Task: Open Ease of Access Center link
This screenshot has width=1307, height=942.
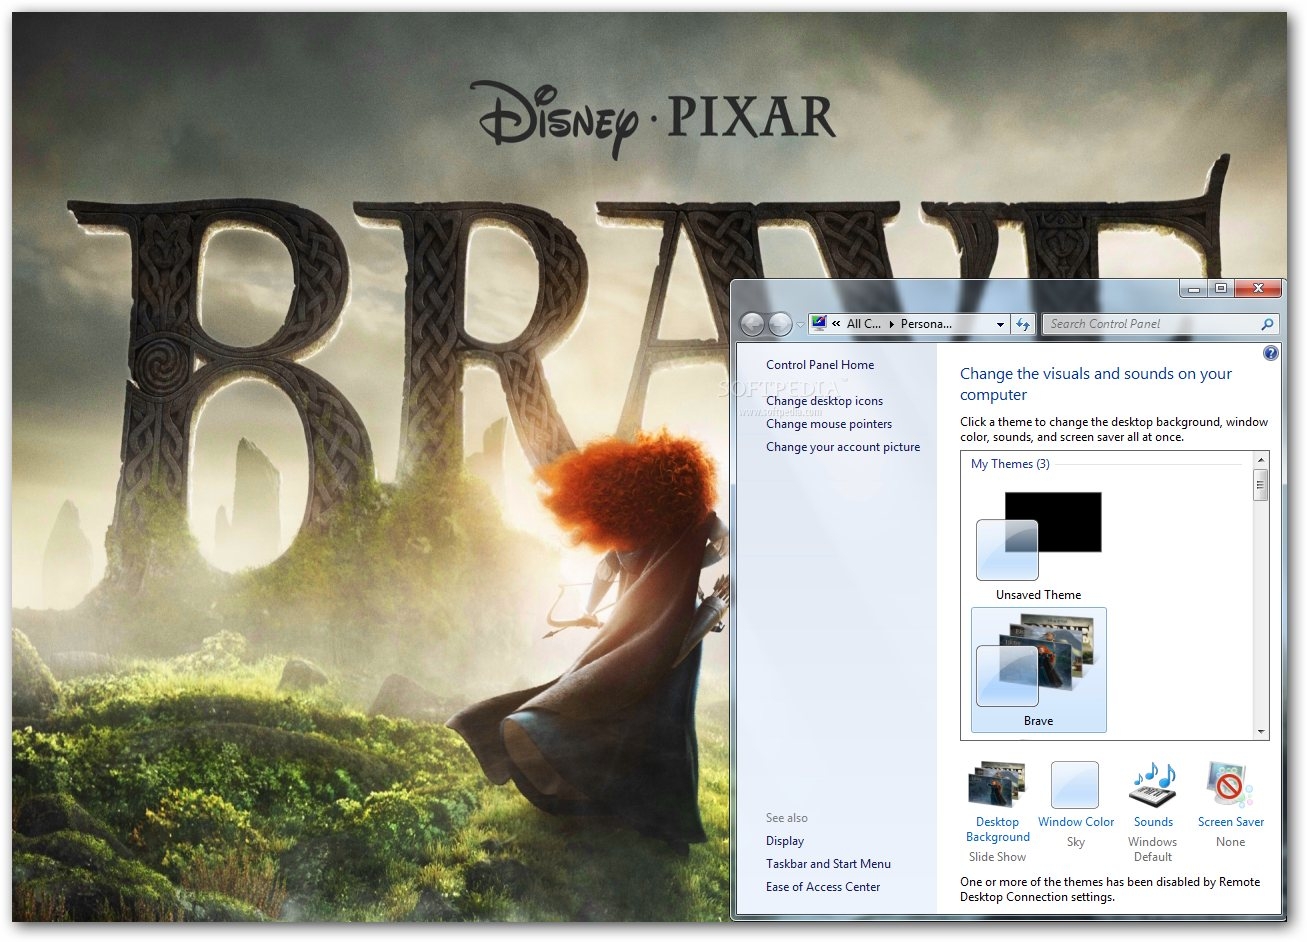Action: (823, 887)
